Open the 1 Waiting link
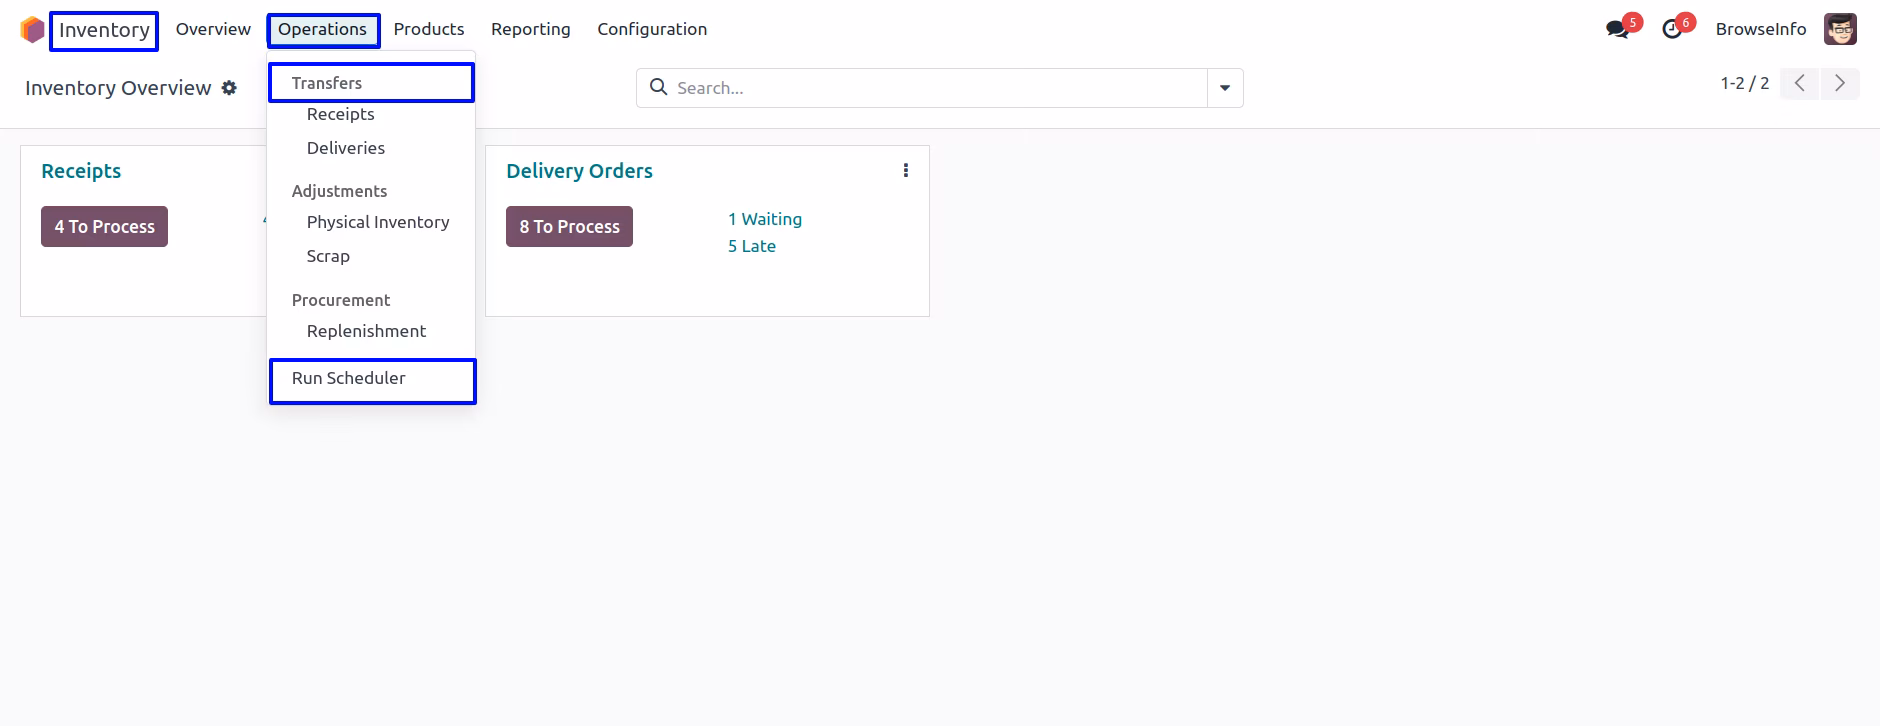The height and width of the screenshot is (726, 1880). pyautogui.click(x=765, y=219)
